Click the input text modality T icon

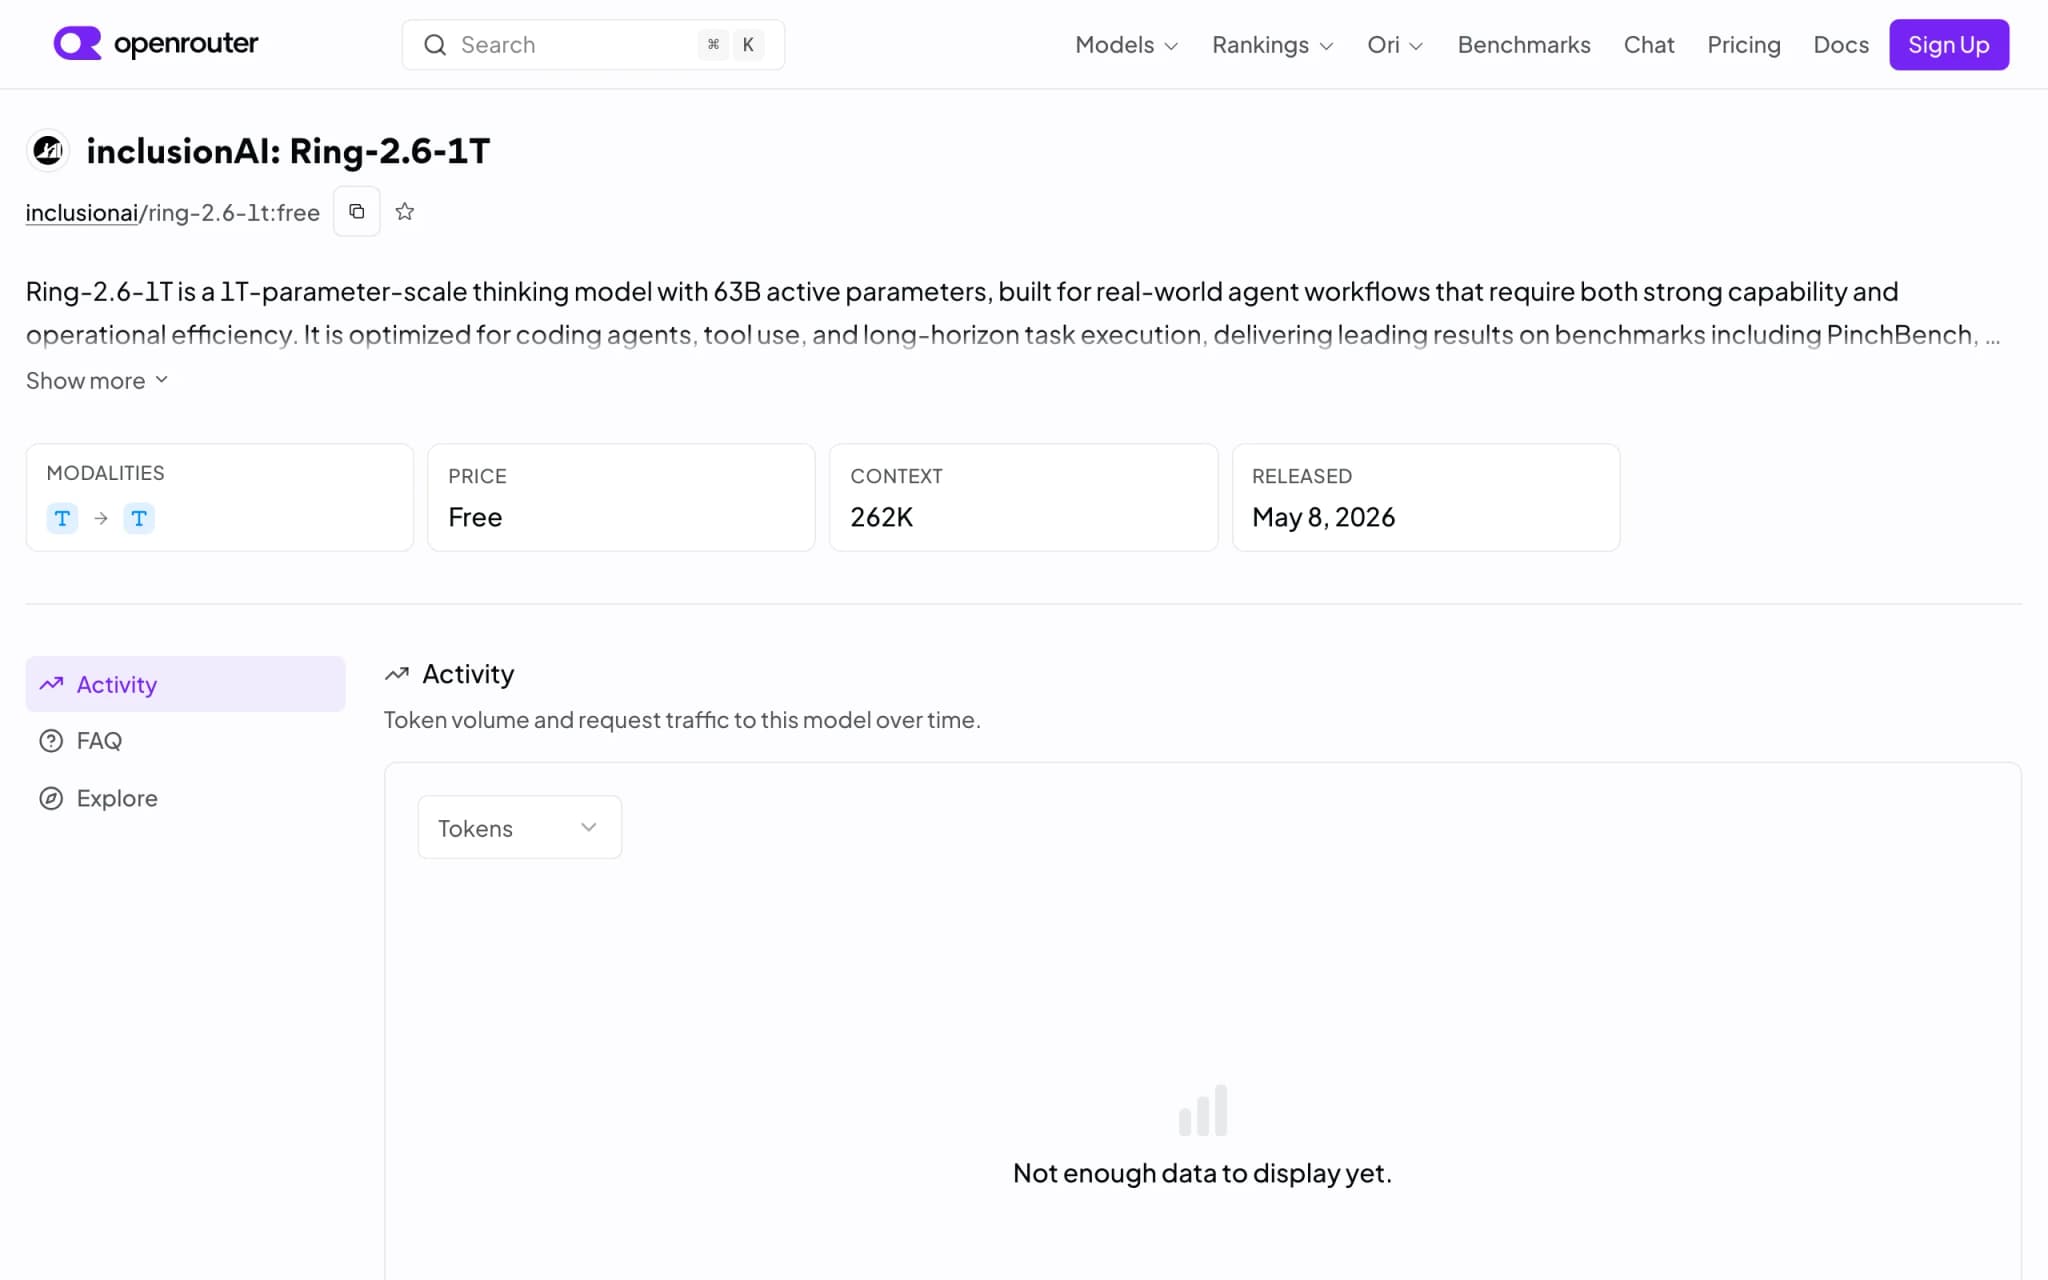(62, 518)
